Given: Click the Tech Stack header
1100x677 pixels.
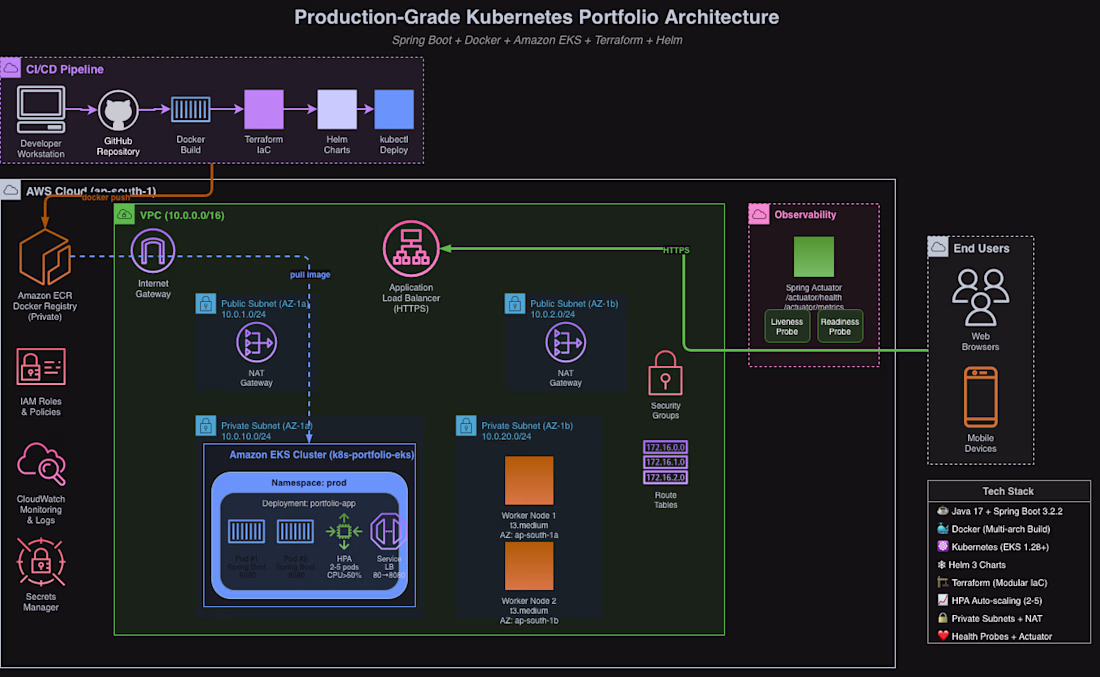Looking at the screenshot, I should pos(1008,491).
